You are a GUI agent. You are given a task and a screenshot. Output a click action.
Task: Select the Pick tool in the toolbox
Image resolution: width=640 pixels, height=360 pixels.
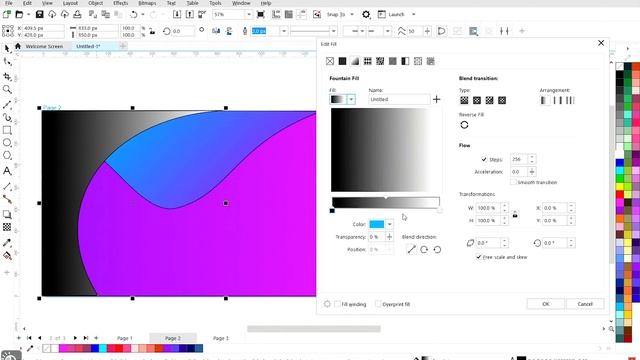pyautogui.click(x=7, y=49)
